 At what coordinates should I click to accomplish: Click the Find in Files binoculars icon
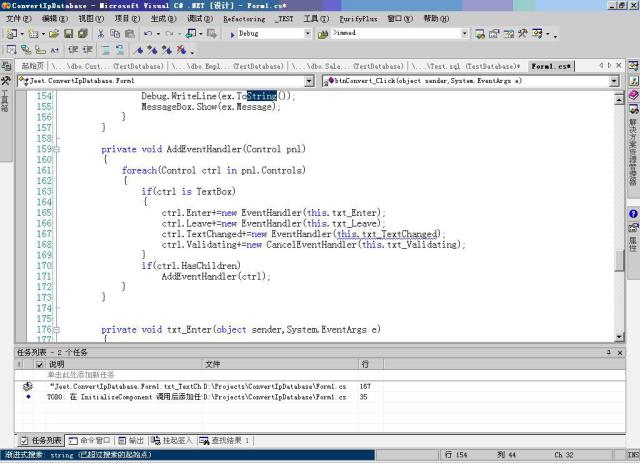(x=323, y=34)
